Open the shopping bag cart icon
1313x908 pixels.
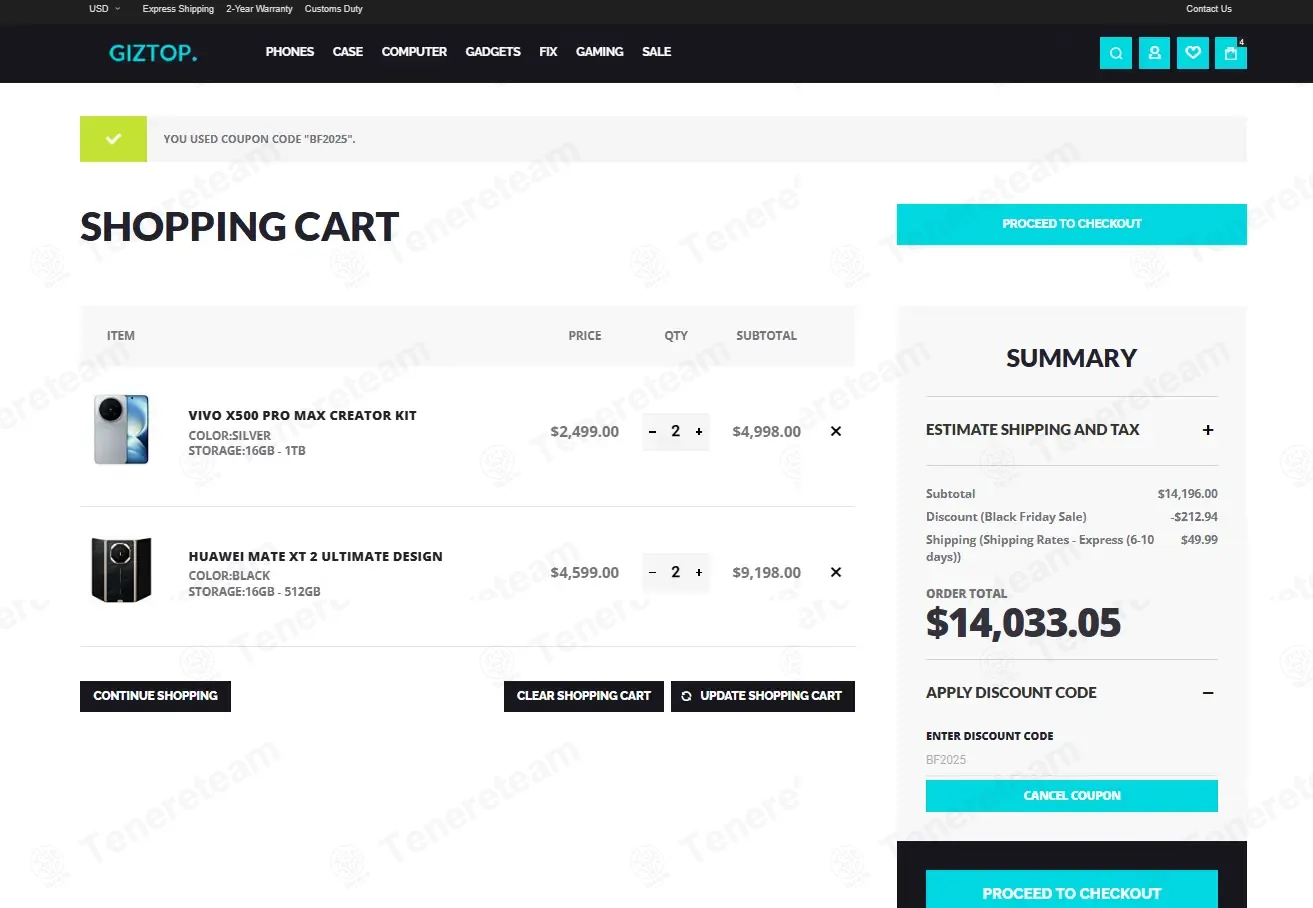coord(1231,53)
